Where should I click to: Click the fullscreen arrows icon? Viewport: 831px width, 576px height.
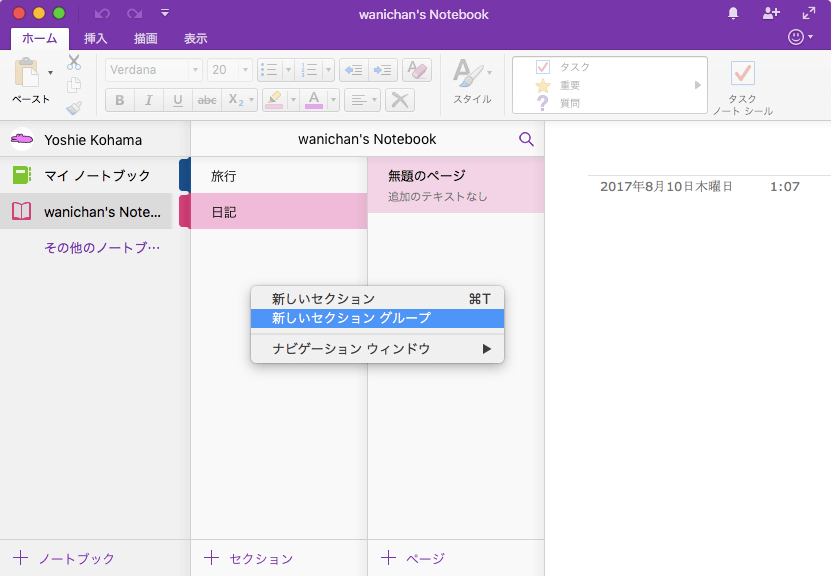click(809, 13)
